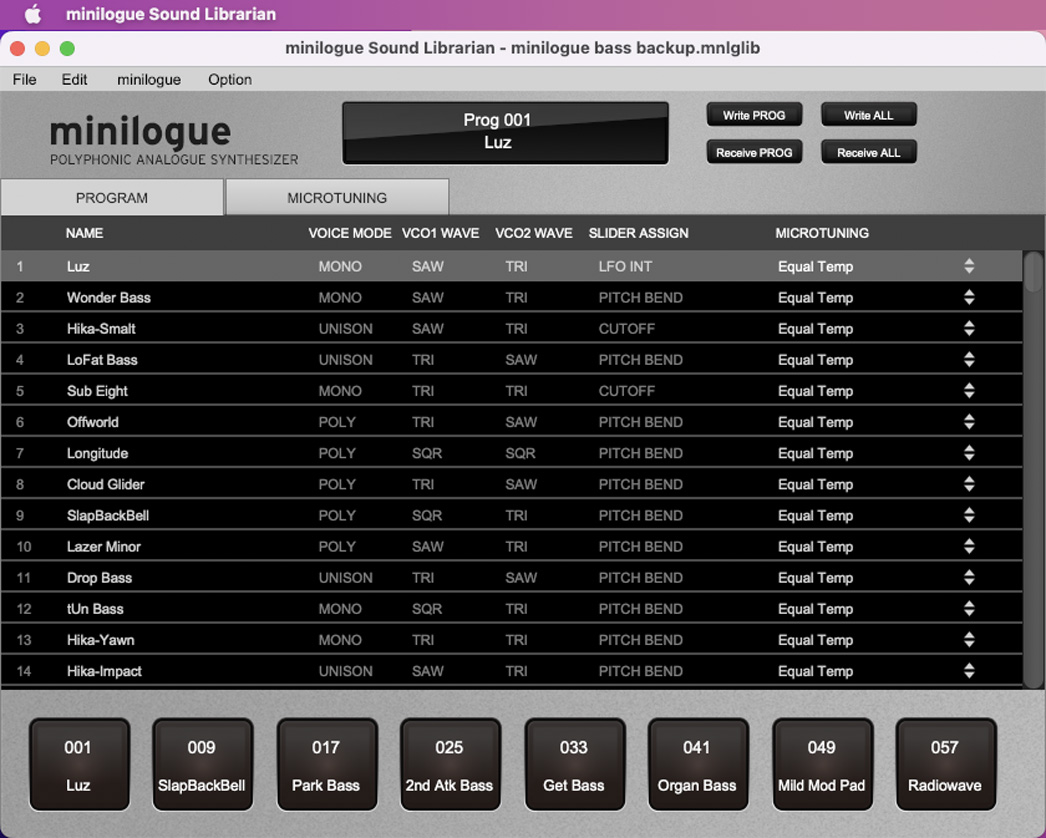
Task: Select the 009 SlapBackBell bank pad
Action: click(x=202, y=765)
